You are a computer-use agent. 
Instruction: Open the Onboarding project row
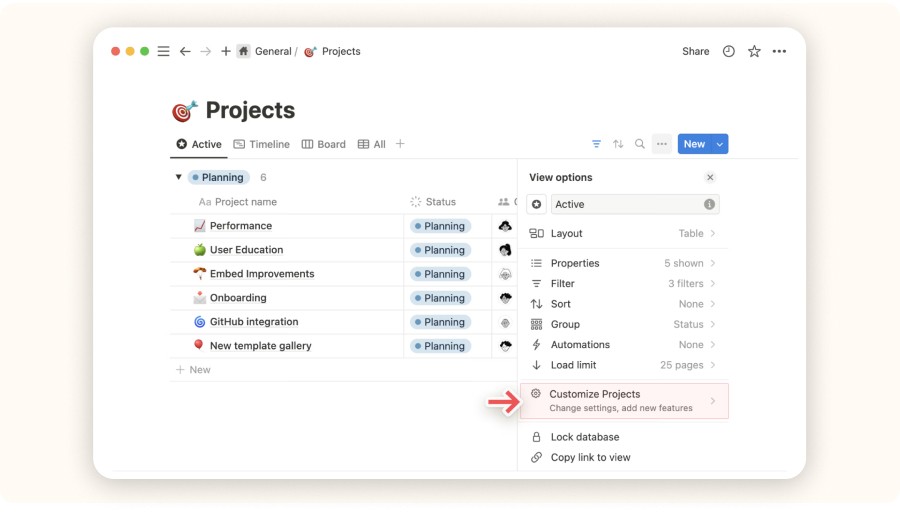(238, 298)
